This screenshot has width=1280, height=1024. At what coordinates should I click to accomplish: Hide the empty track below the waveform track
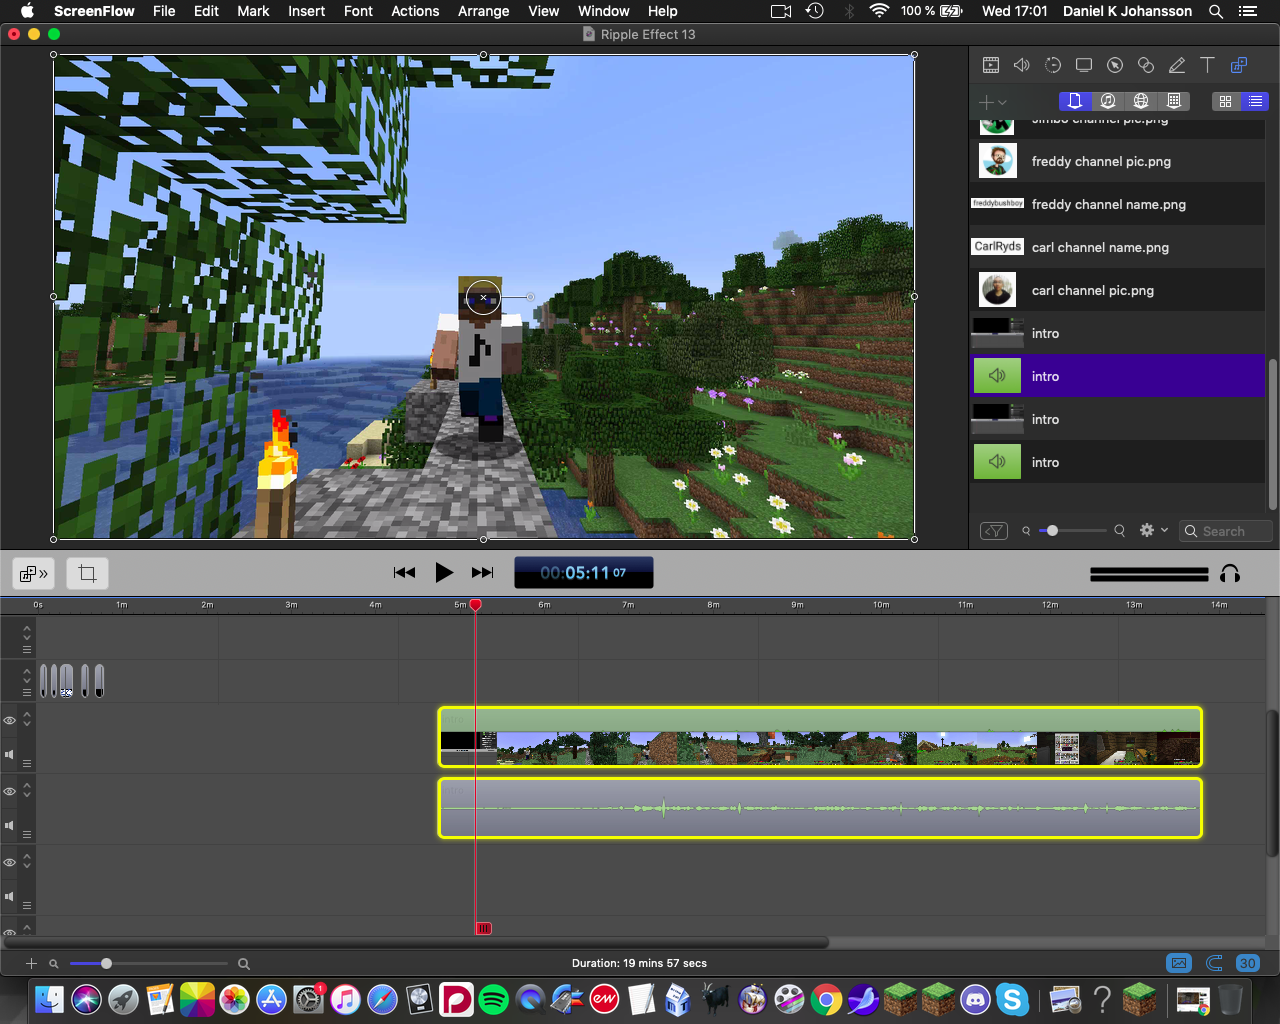(10, 862)
